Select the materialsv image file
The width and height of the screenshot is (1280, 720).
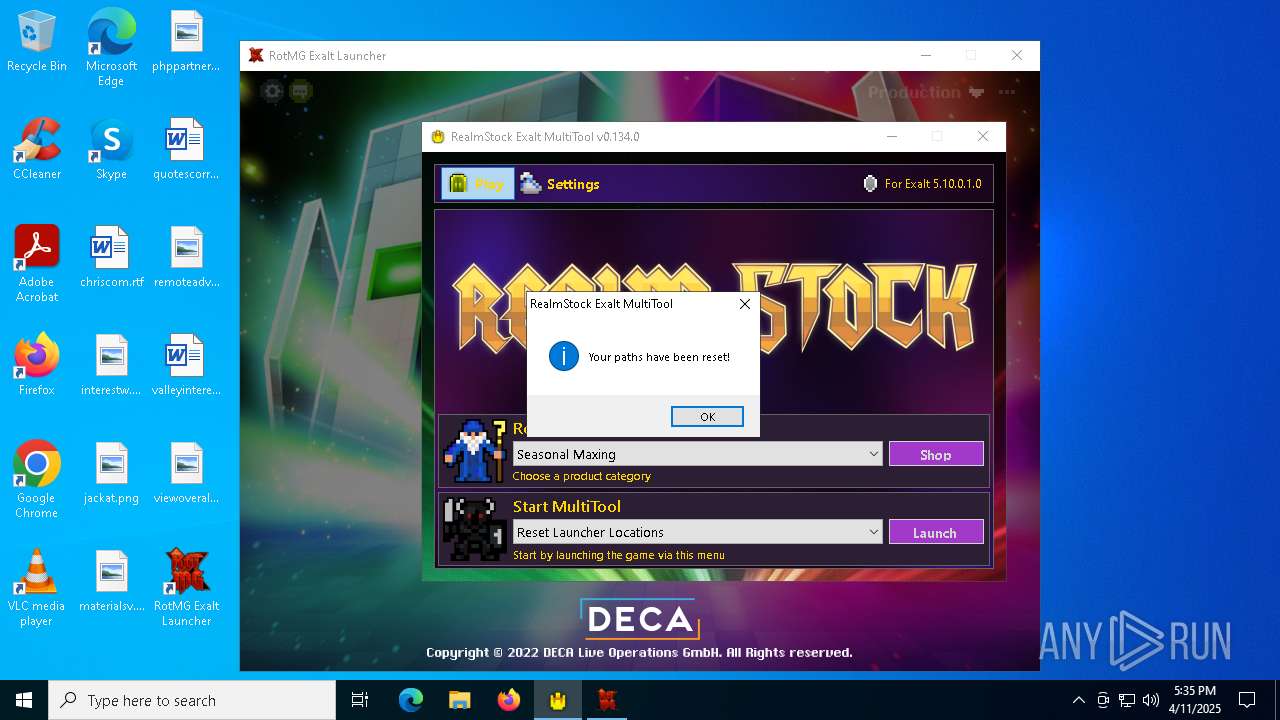pos(111,582)
